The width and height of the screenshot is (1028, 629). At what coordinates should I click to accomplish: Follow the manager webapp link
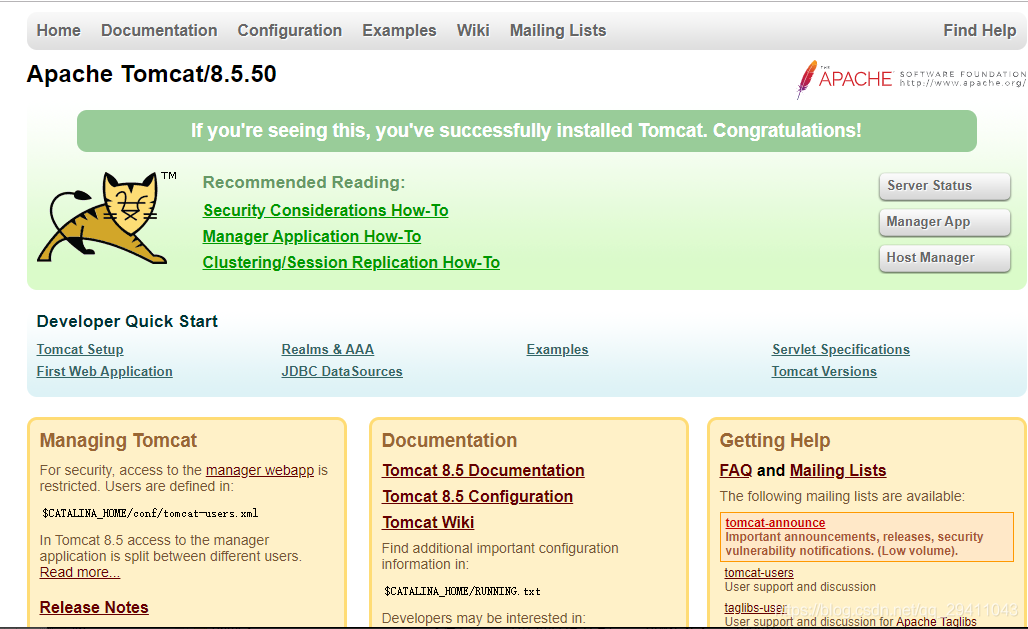[260, 470]
